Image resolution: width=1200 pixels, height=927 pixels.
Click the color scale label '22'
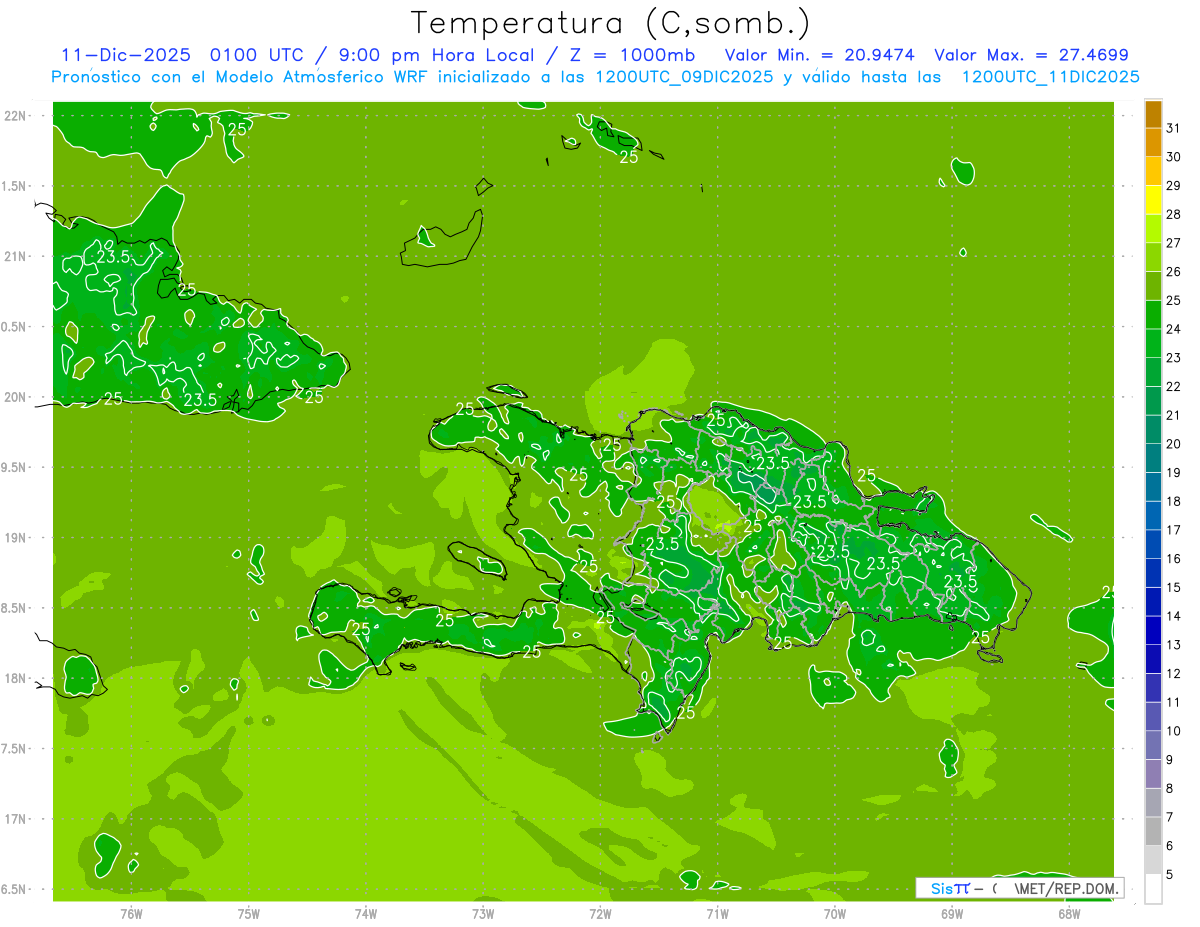[1174, 386]
